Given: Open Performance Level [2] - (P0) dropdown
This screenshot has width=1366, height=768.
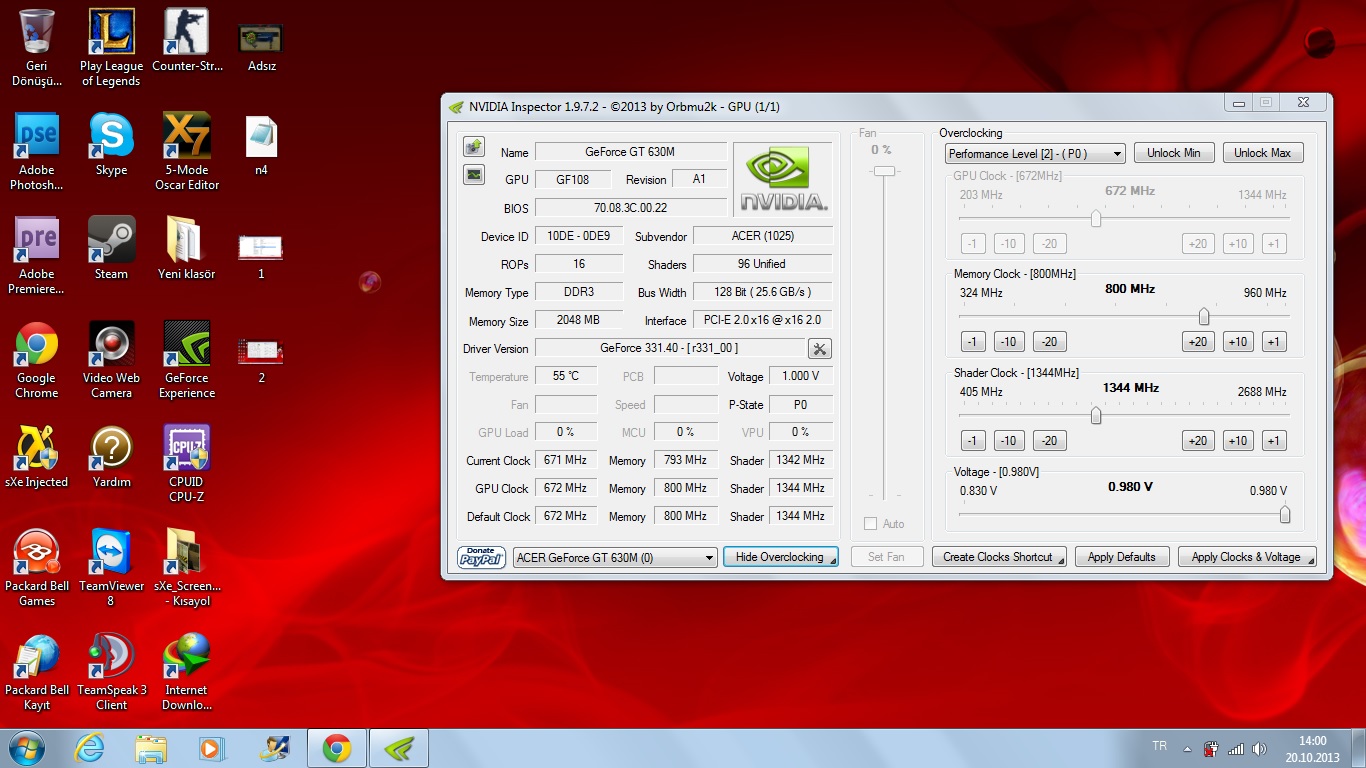Looking at the screenshot, I should pos(1035,153).
